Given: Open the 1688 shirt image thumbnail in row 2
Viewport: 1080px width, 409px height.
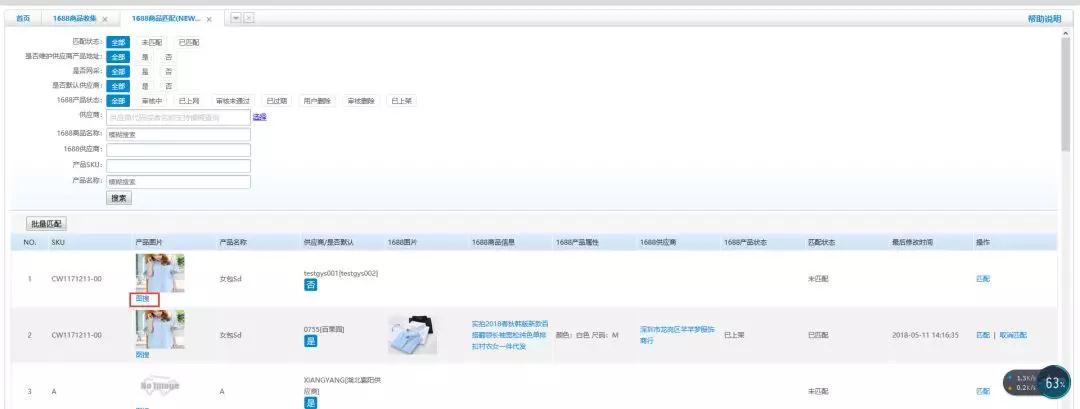Looking at the screenshot, I should point(412,335).
